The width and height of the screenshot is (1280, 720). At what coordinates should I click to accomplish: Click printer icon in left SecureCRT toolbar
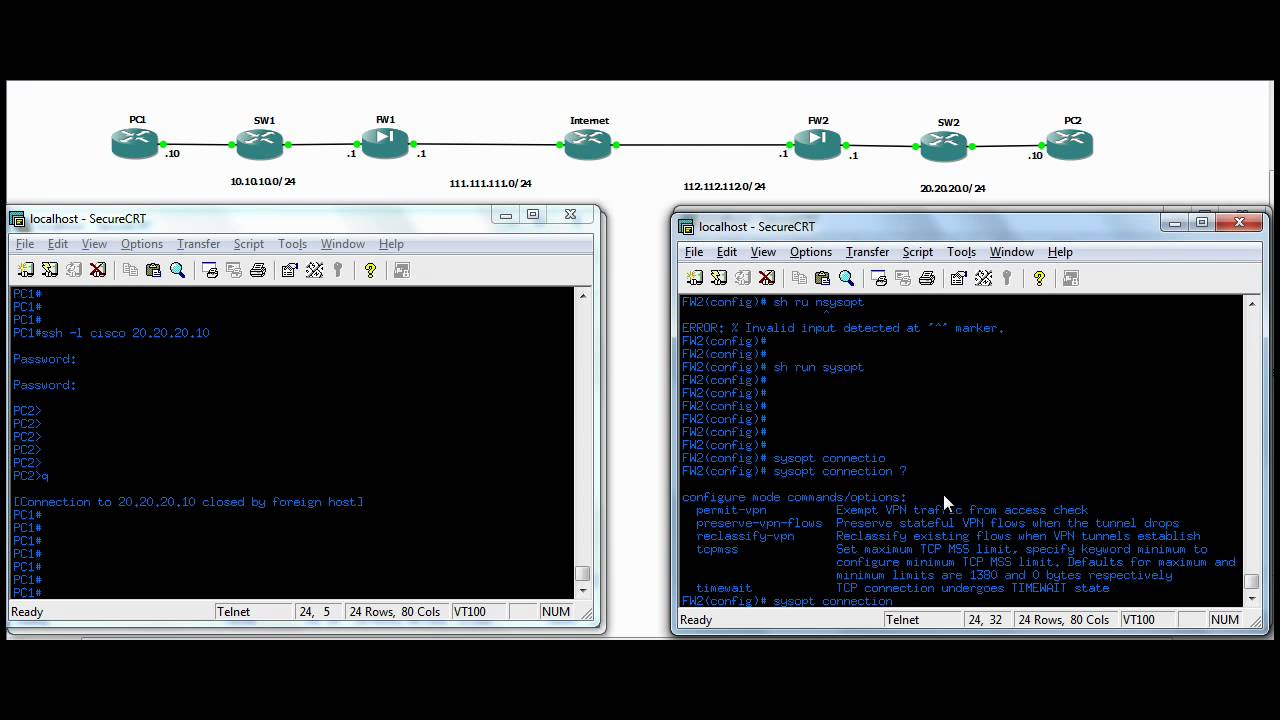258,270
